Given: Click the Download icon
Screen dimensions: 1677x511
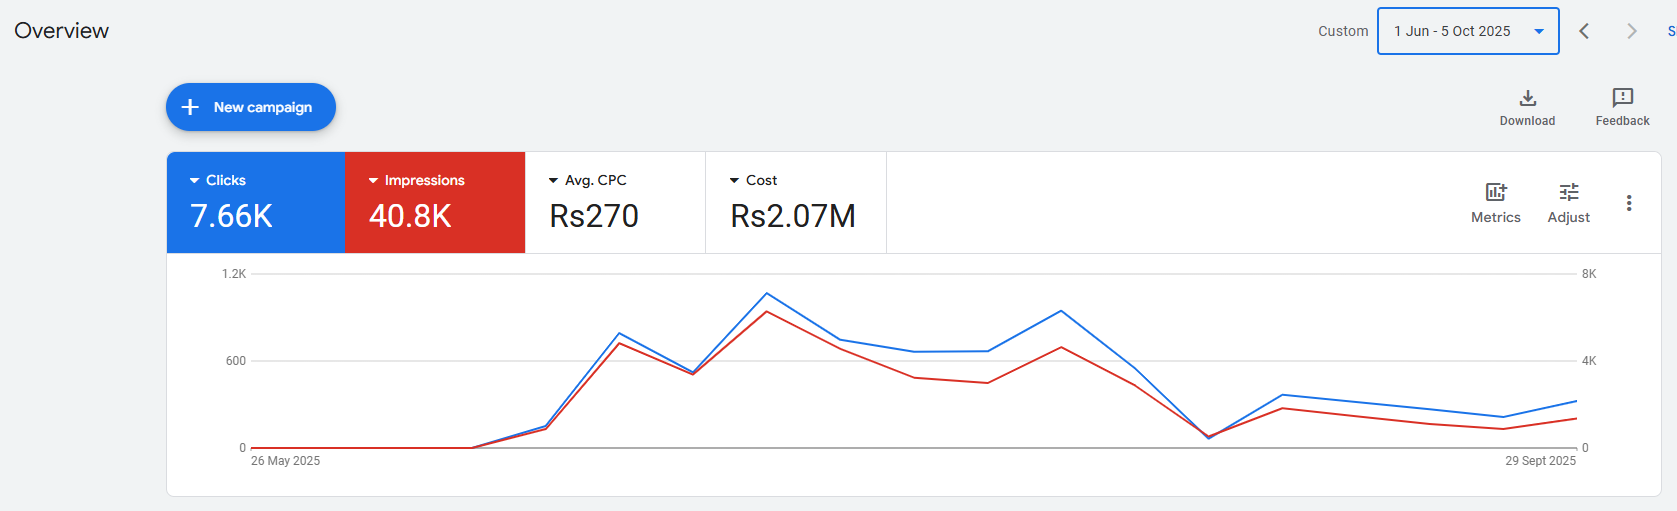Looking at the screenshot, I should click(x=1527, y=98).
